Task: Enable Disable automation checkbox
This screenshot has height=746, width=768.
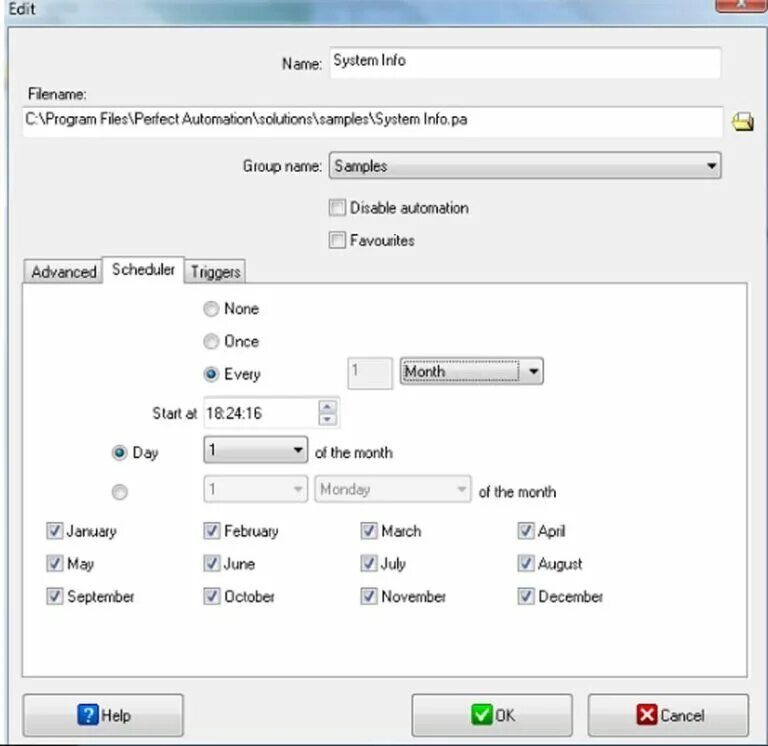Action: click(337, 208)
